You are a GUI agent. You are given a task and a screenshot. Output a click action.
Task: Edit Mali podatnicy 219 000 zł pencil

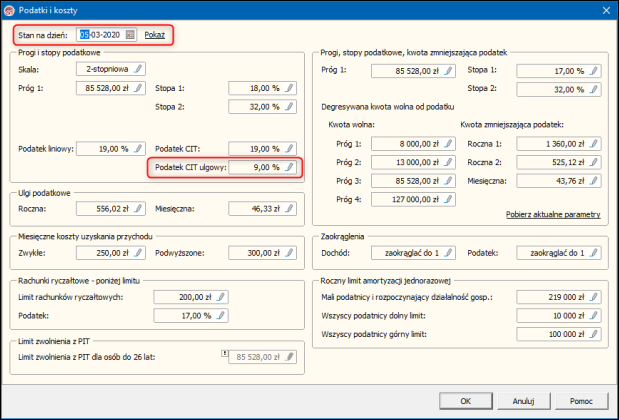593,297
